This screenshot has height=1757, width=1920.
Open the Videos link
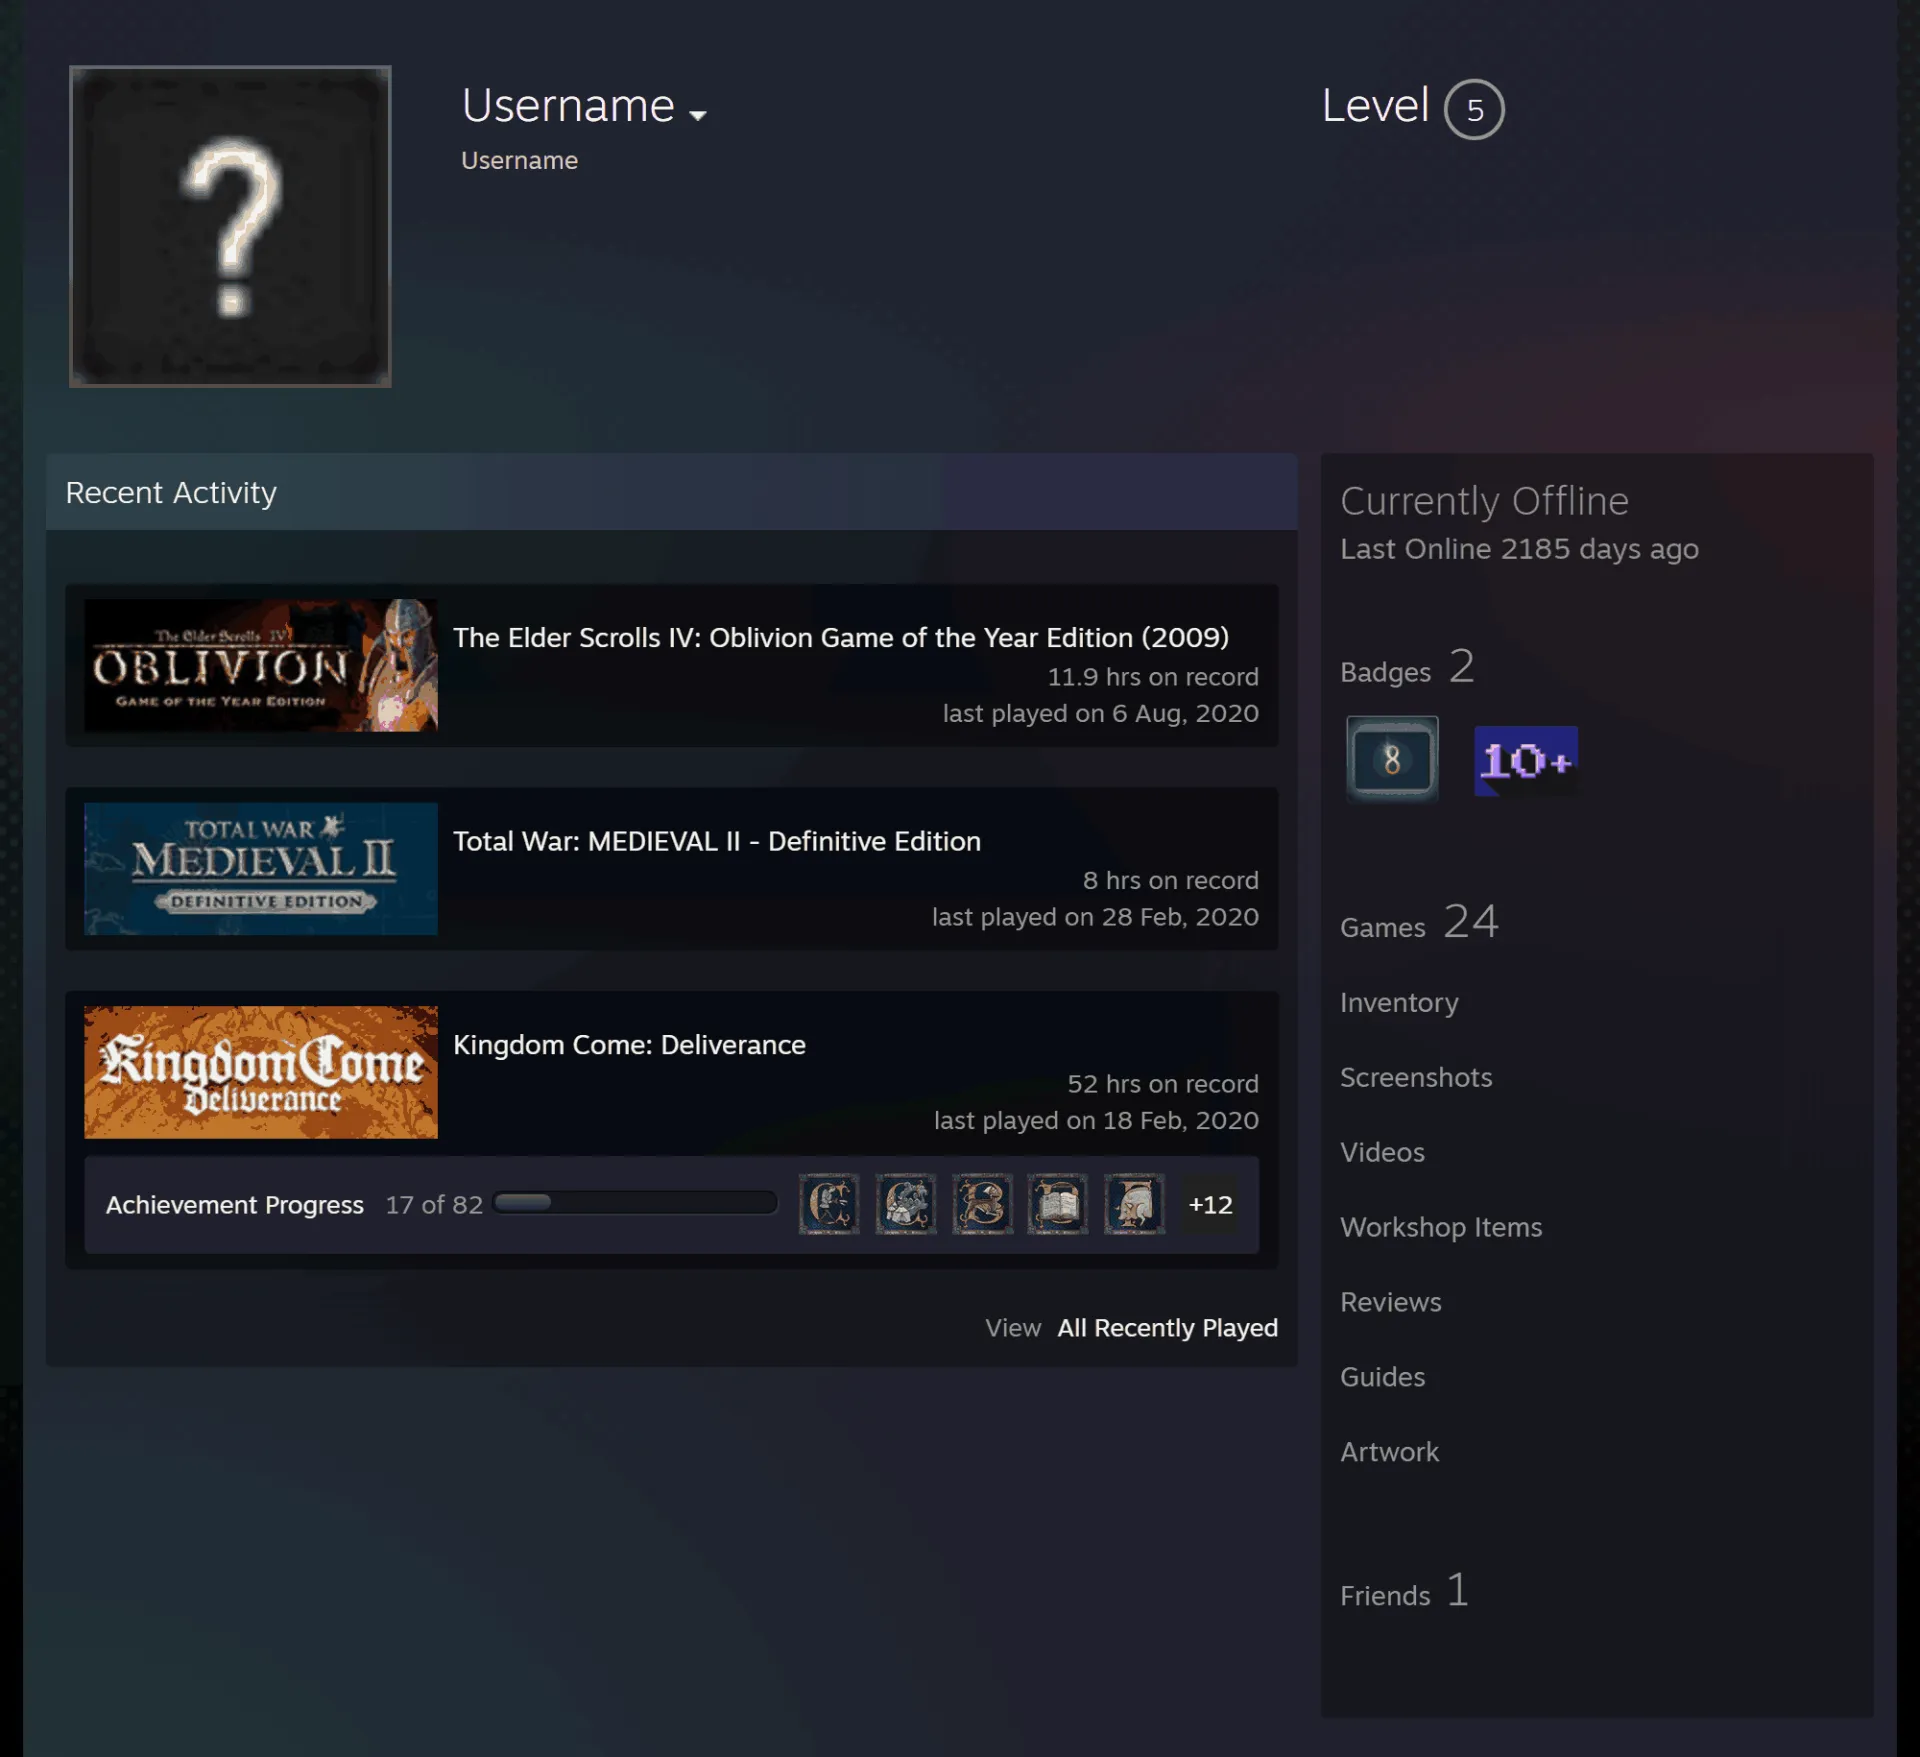tap(1382, 1152)
